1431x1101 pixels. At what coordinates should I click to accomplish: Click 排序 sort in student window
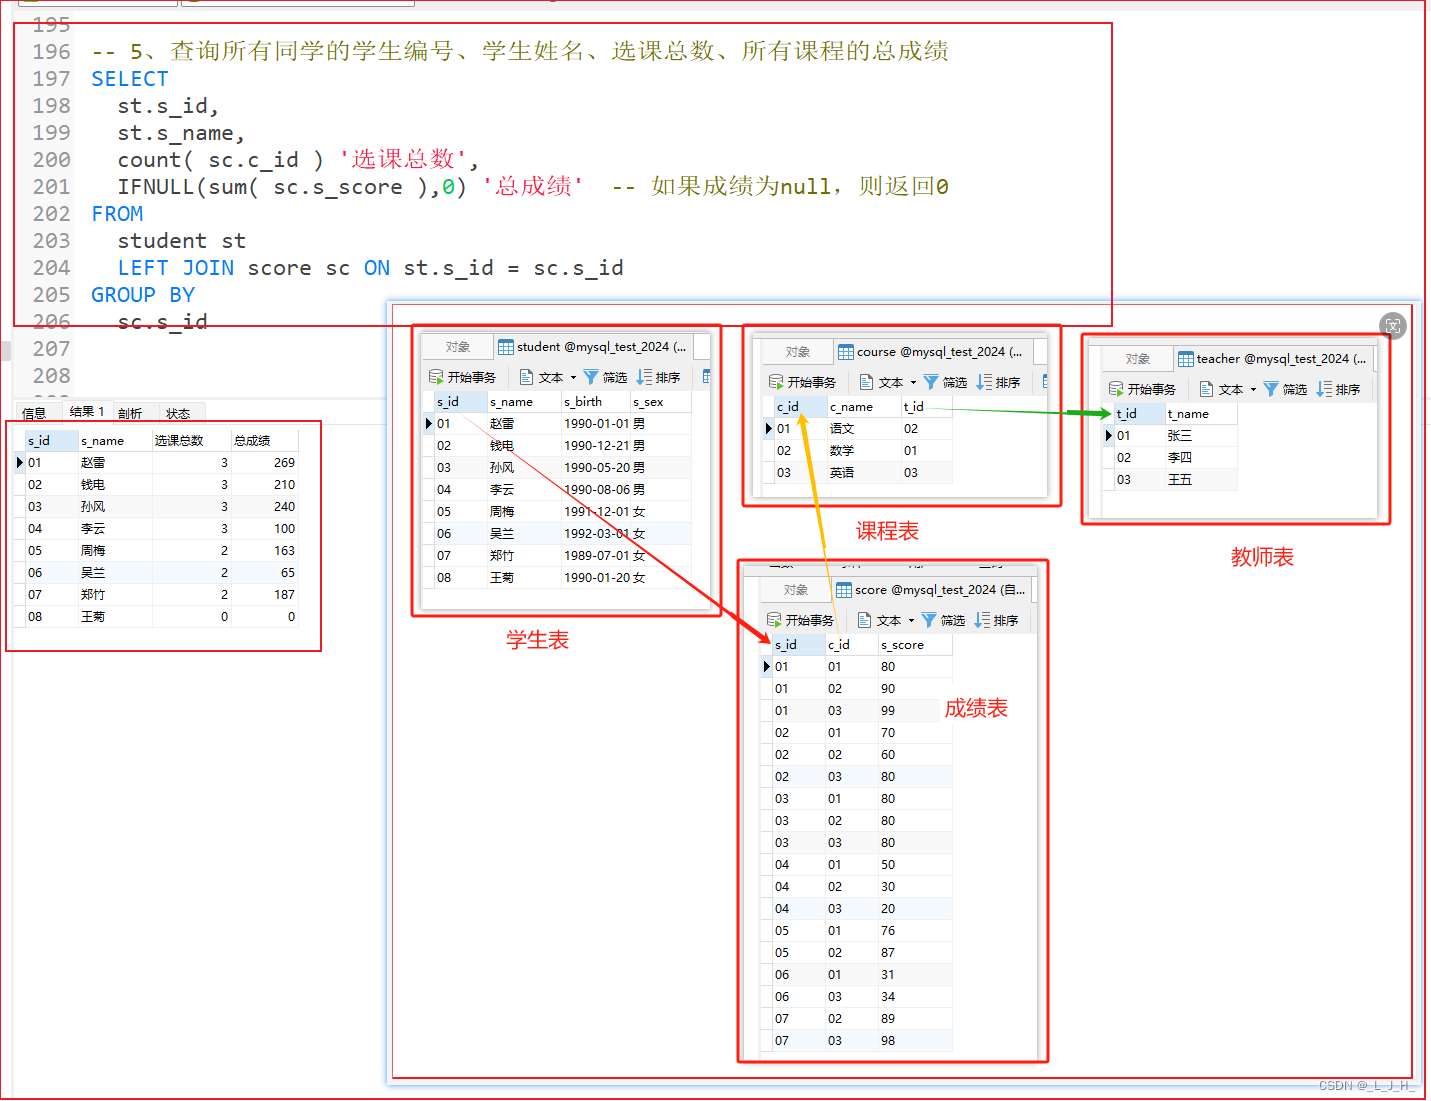(x=658, y=377)
